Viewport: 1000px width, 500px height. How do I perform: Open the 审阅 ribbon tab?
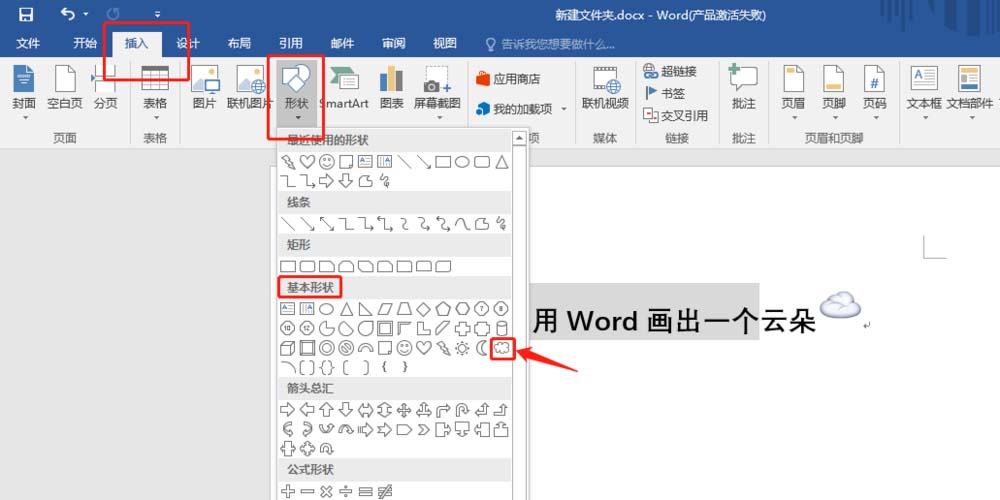click(x=393, y=43)
